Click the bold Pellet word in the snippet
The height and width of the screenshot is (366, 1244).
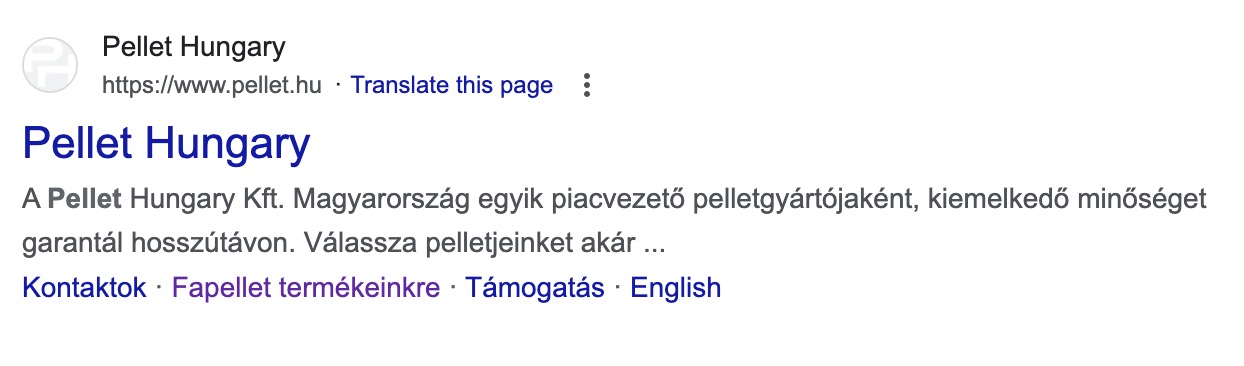pyautogui.click(x=85, y=199)
